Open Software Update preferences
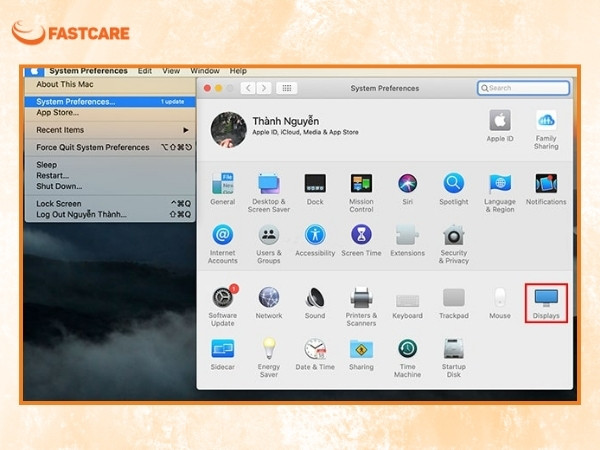The height and width of the screenshot is (450, 600). [x=223, y=306]
